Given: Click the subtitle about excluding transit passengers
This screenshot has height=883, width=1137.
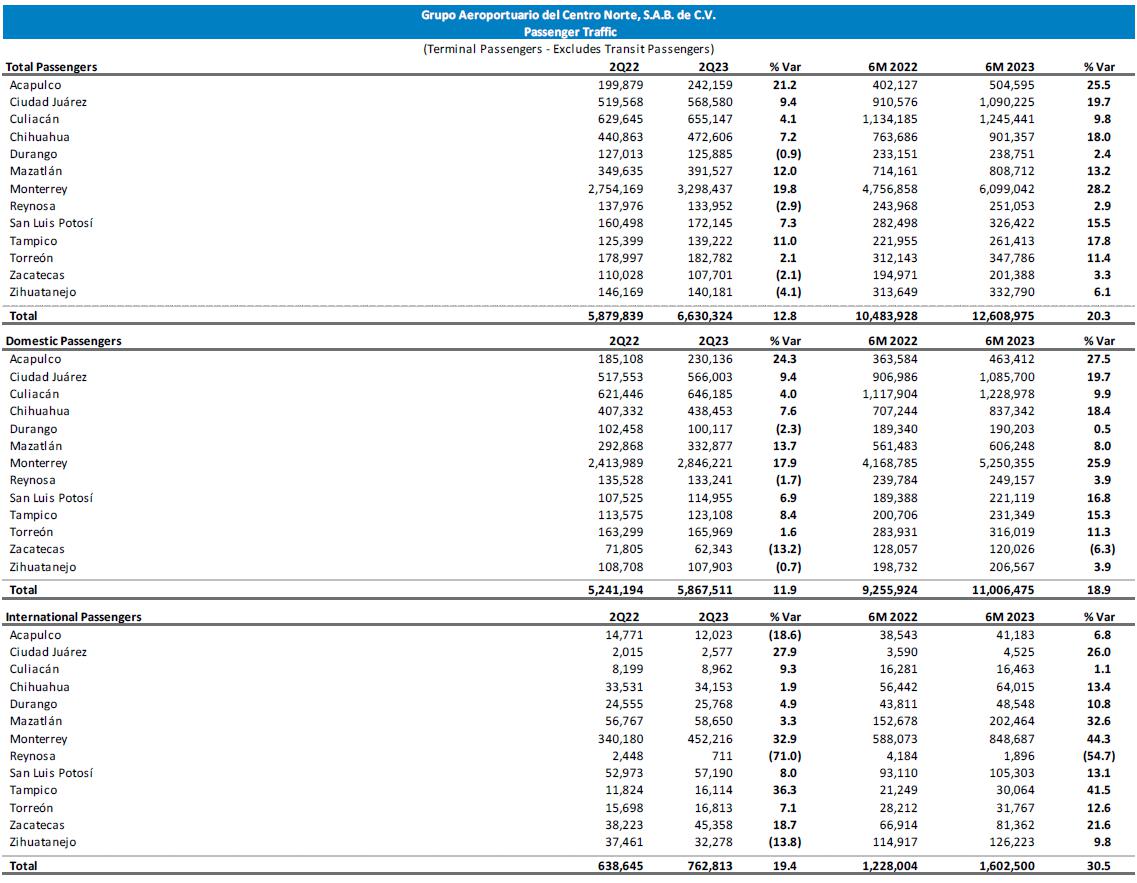Looking at the screenshot, I should pos(568,49).
